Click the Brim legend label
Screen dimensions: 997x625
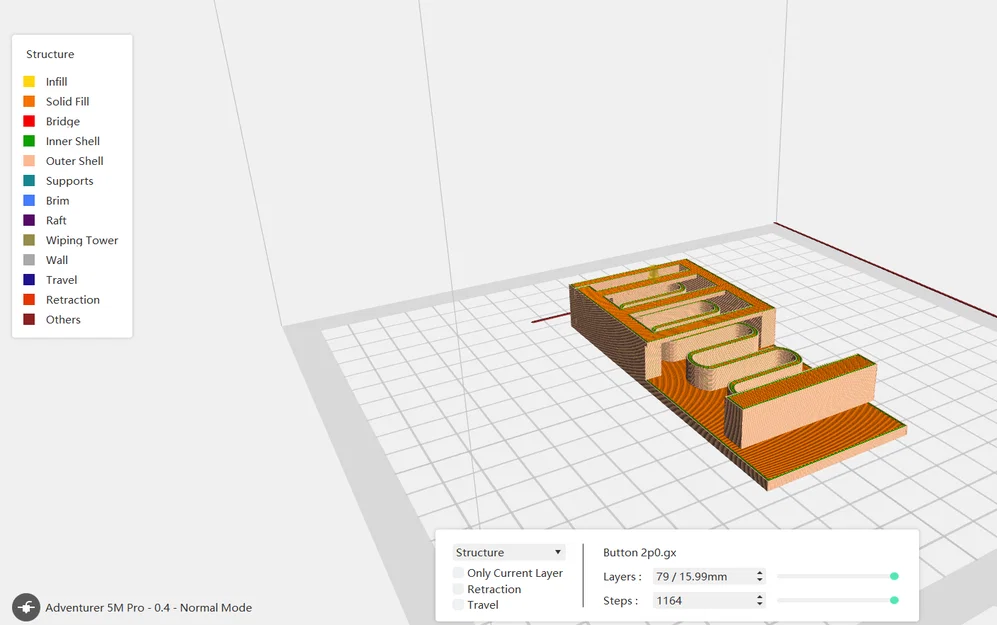pyautogui.click(x=57, y=200)
